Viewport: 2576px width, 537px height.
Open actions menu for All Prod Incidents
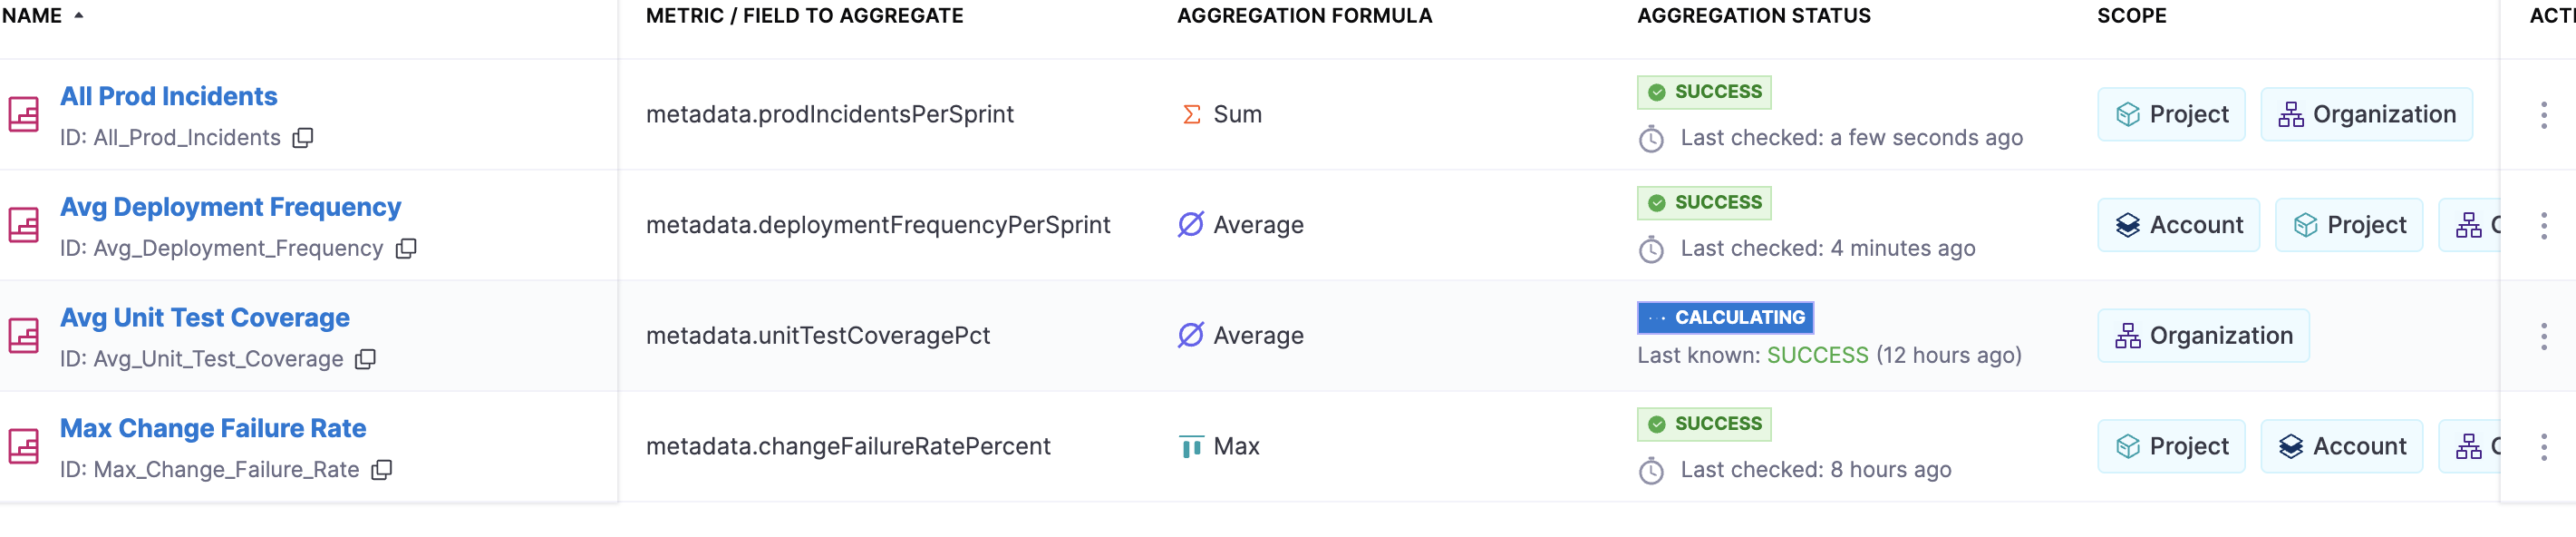pos(2544,115)
